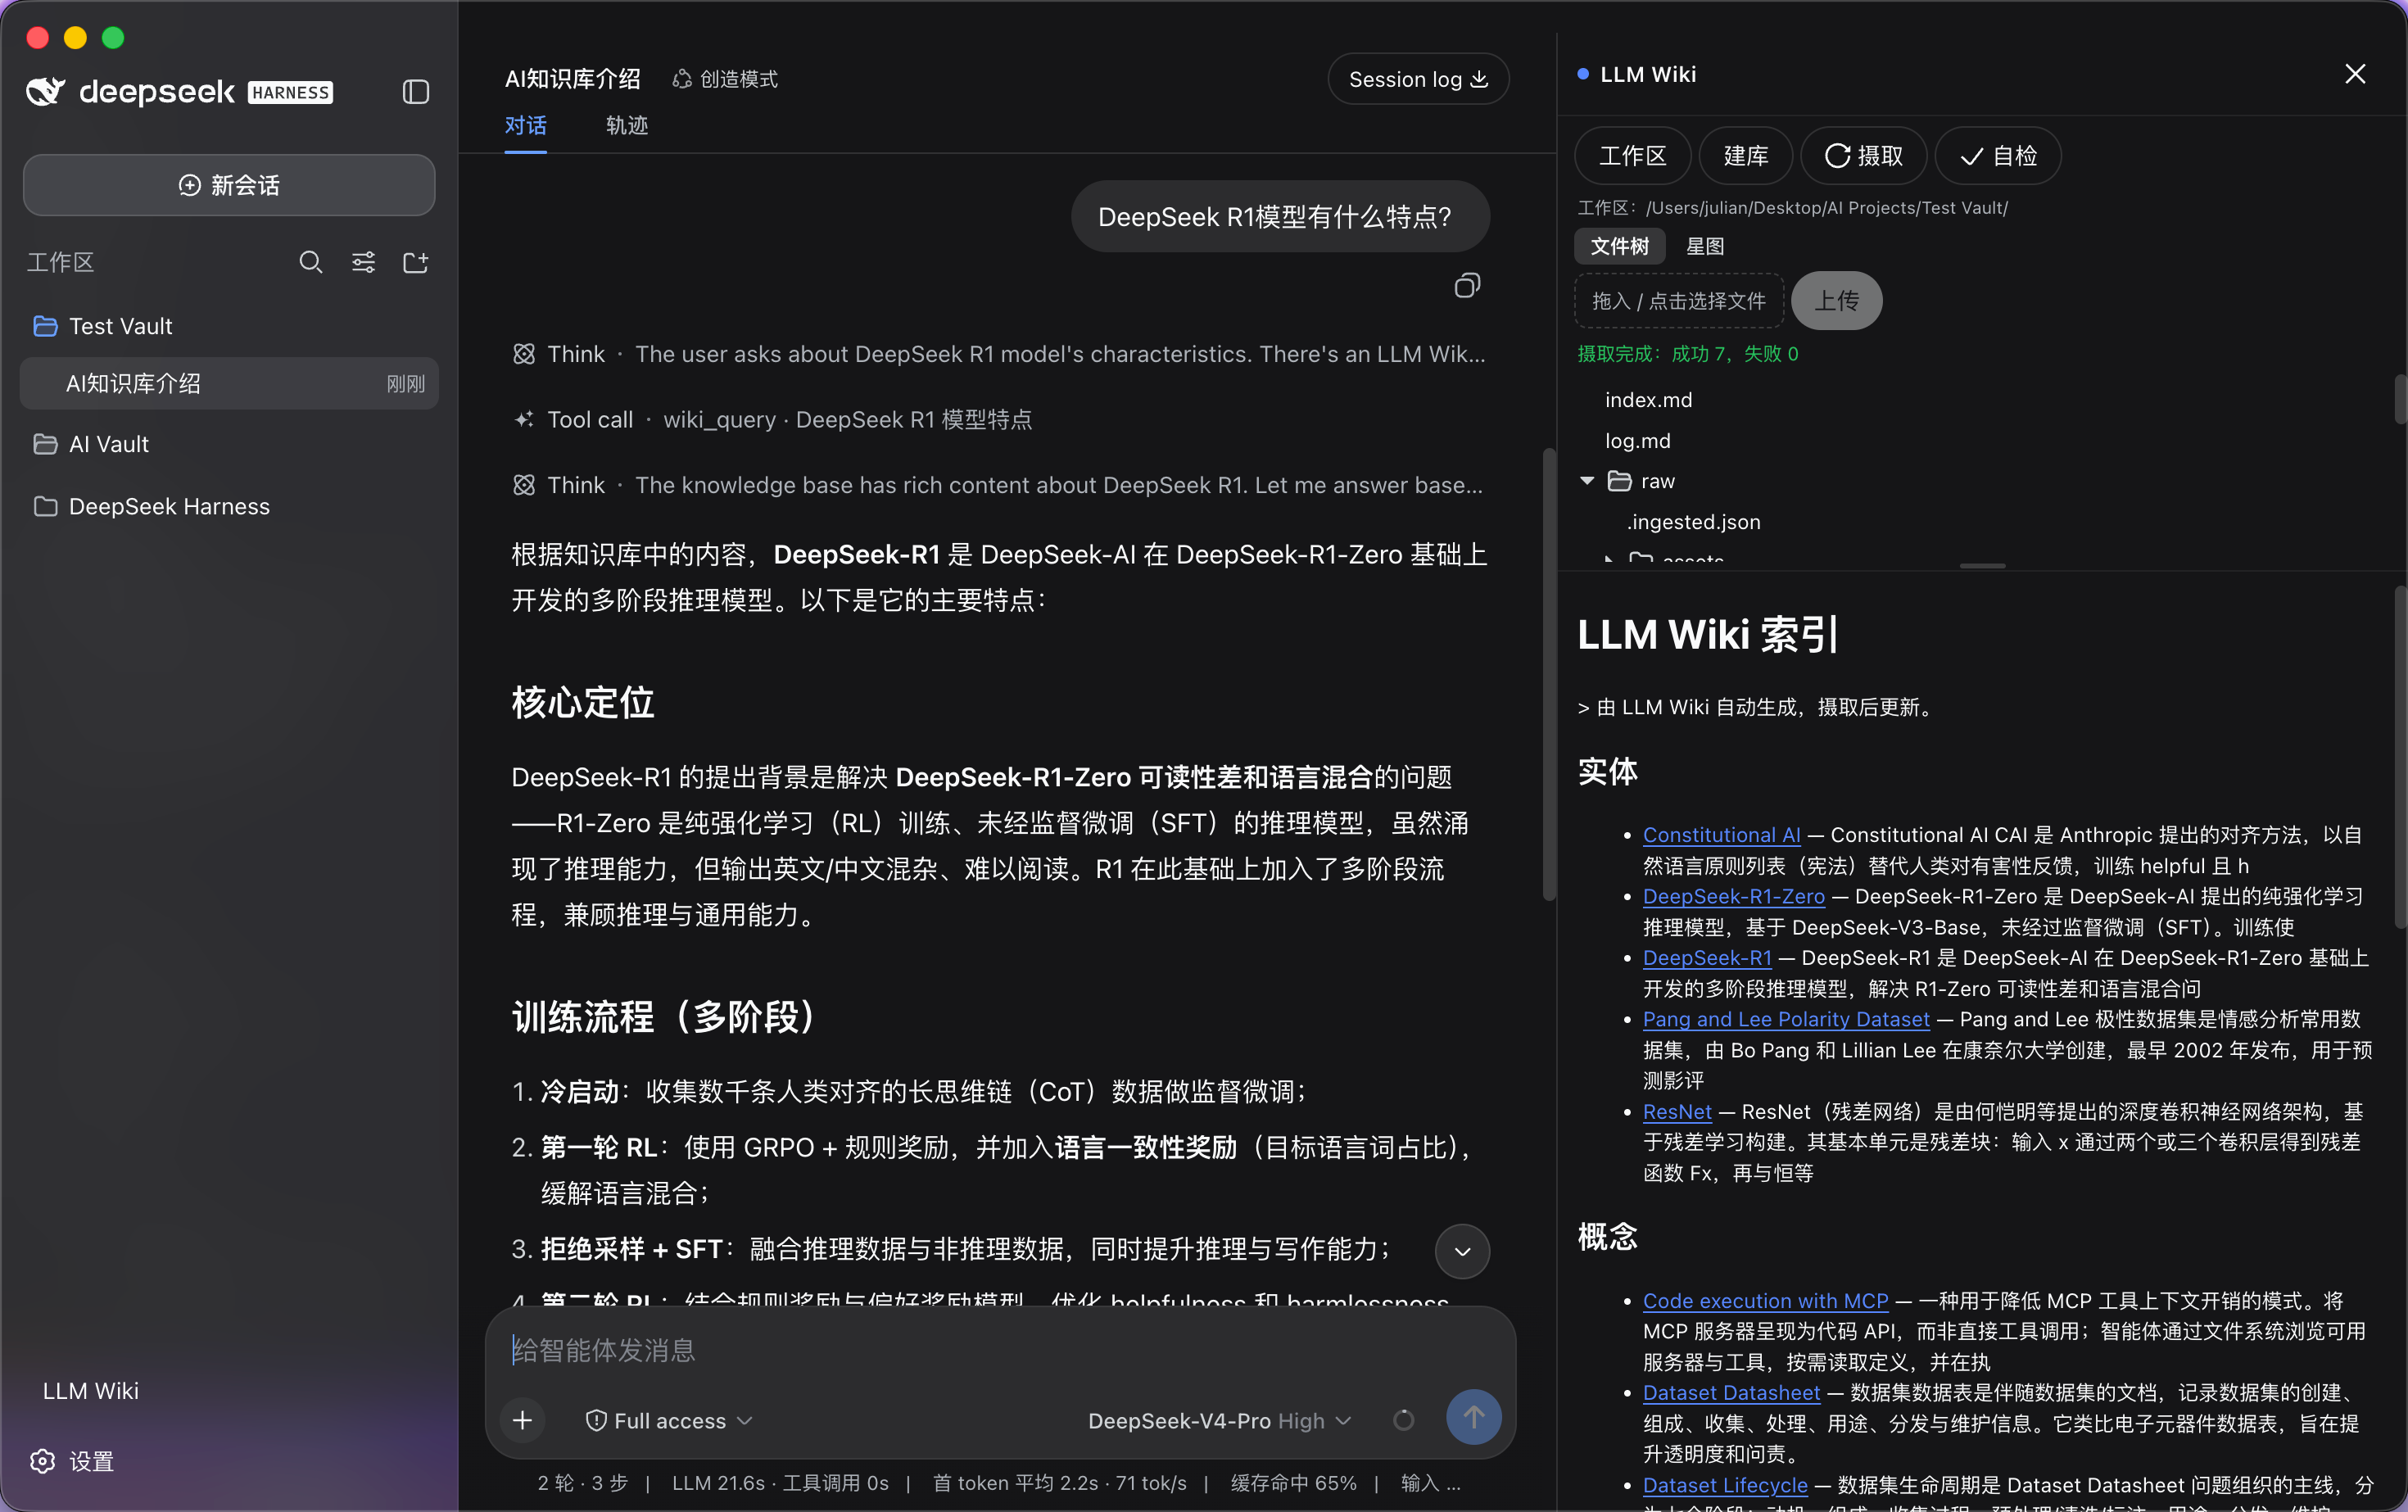2408x1512 pixels.
Task: Click the 创造模式 mode indicator
Action: coord(725,79)
